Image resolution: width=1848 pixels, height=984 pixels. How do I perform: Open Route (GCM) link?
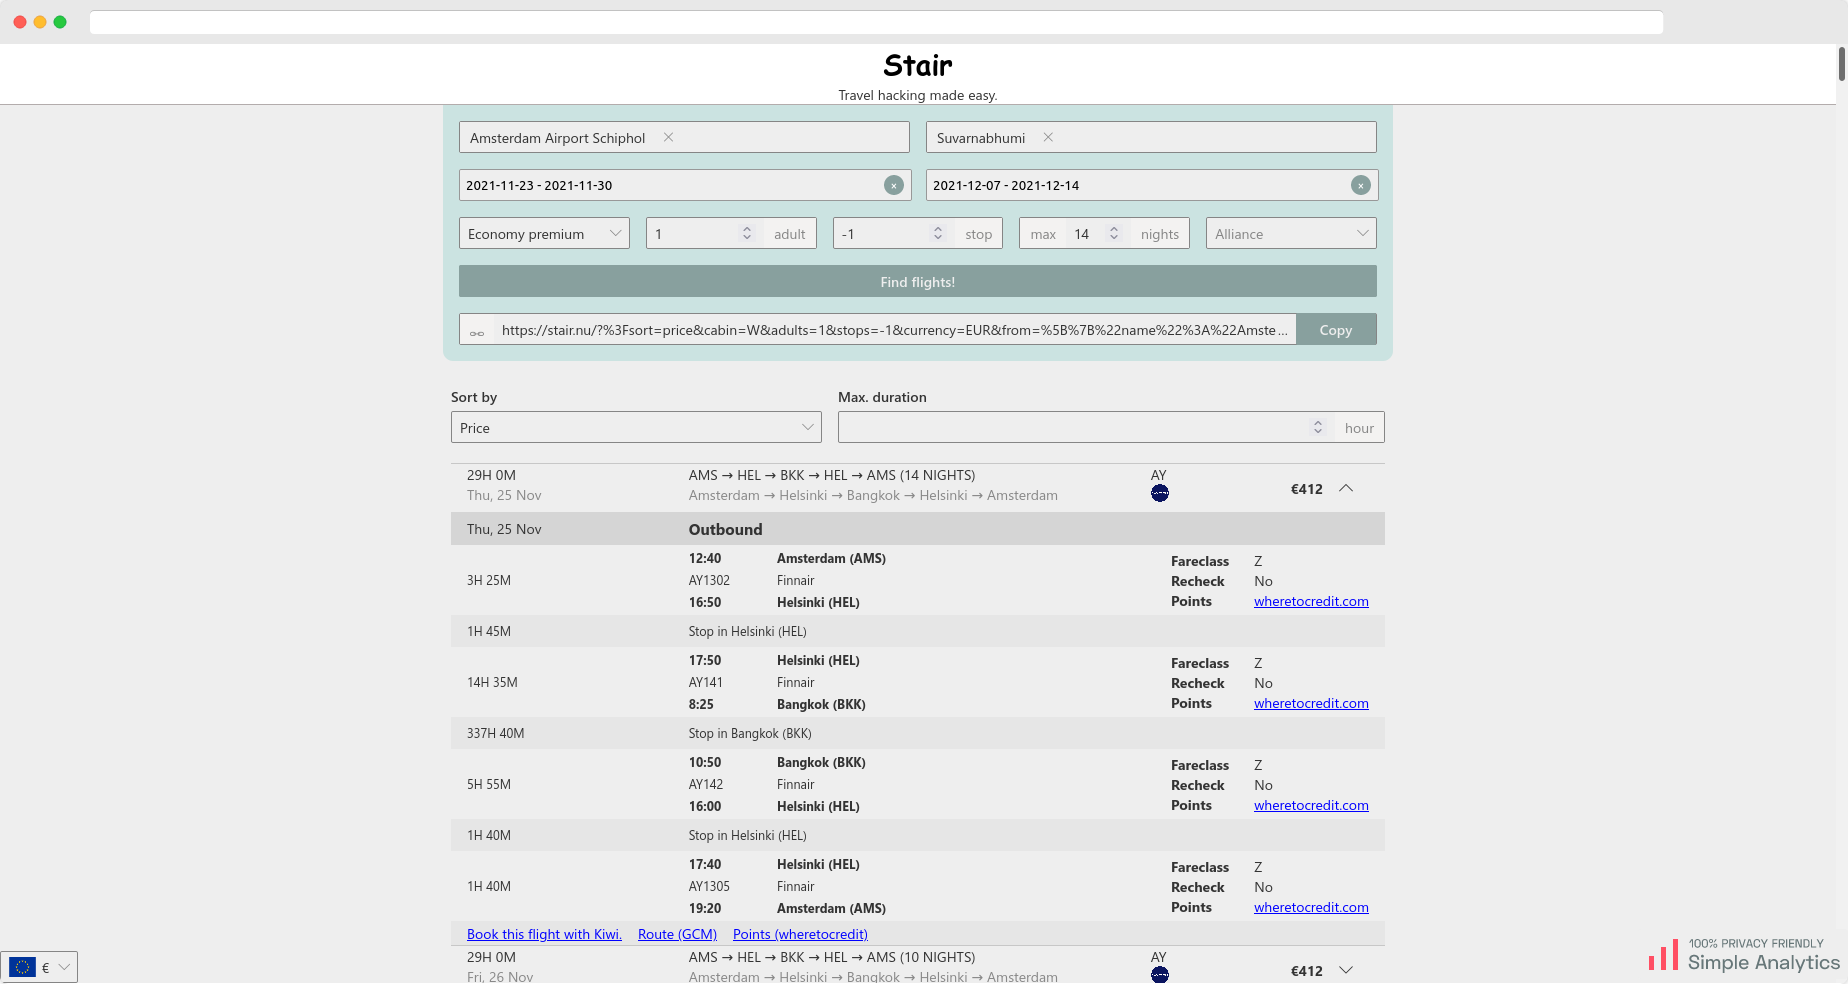pos(677,934)
